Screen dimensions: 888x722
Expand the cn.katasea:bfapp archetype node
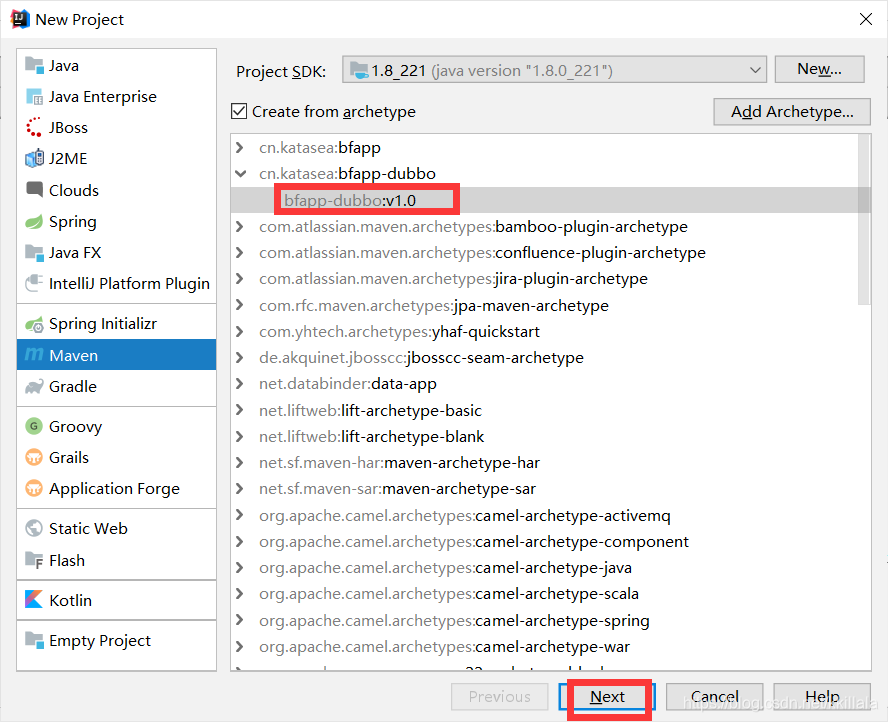240,148
